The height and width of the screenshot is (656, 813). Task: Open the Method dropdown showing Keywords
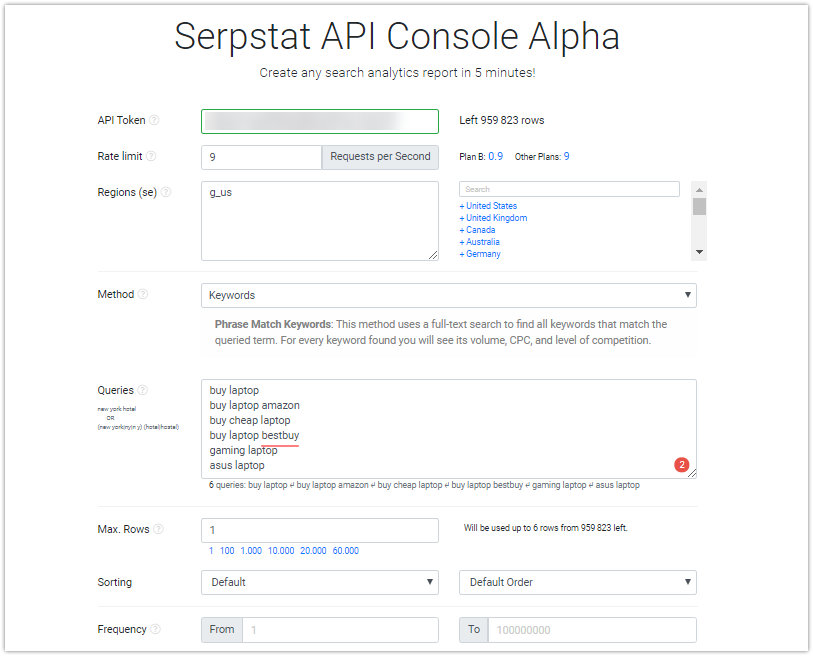[448, 295]
